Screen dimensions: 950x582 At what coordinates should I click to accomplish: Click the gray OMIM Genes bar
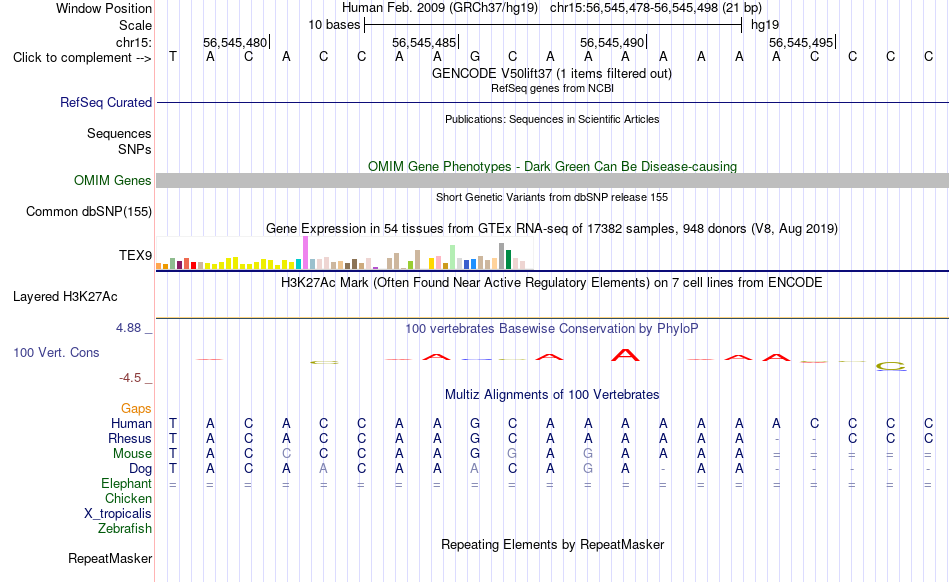553,180
